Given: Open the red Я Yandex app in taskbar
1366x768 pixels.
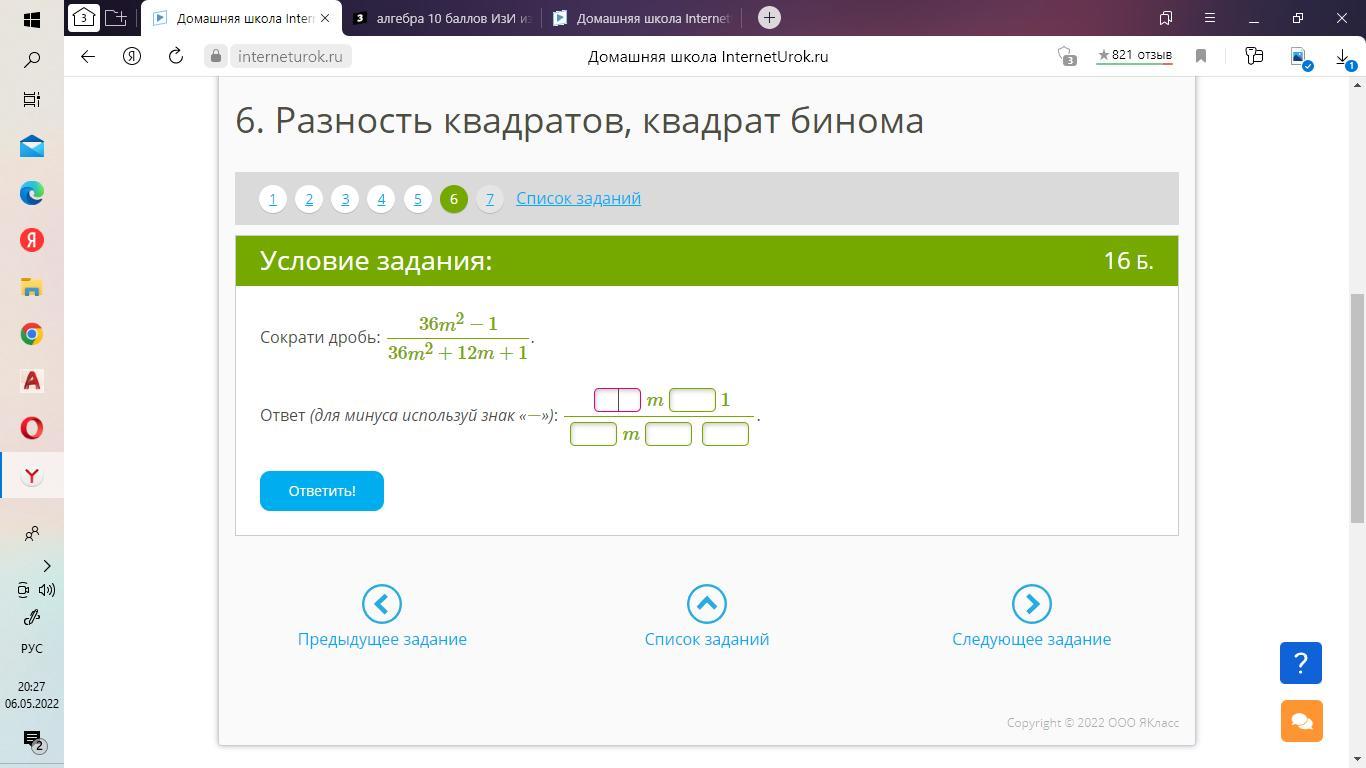Looking at the screenshot, I should tap(31, 240).
